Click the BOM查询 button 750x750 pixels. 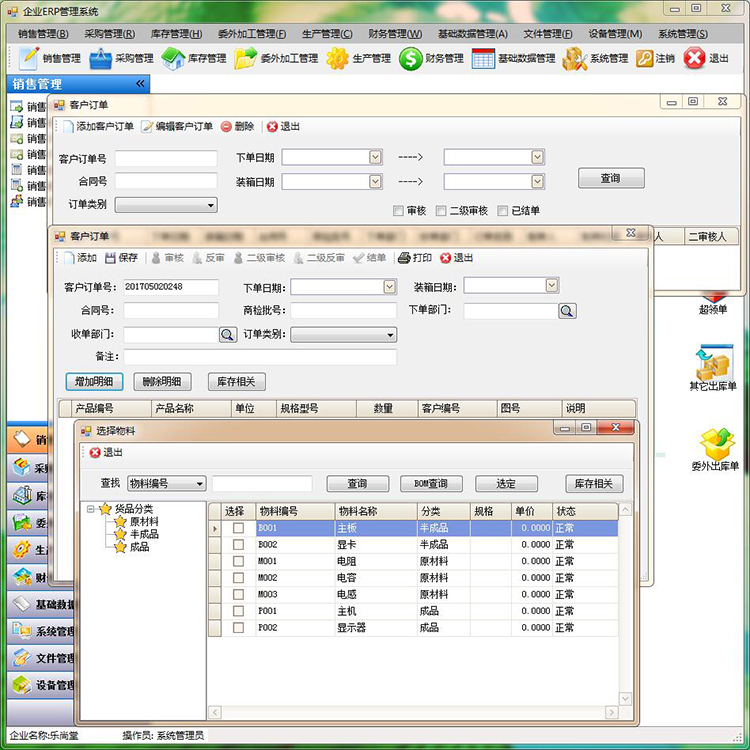tap(431, 484)
